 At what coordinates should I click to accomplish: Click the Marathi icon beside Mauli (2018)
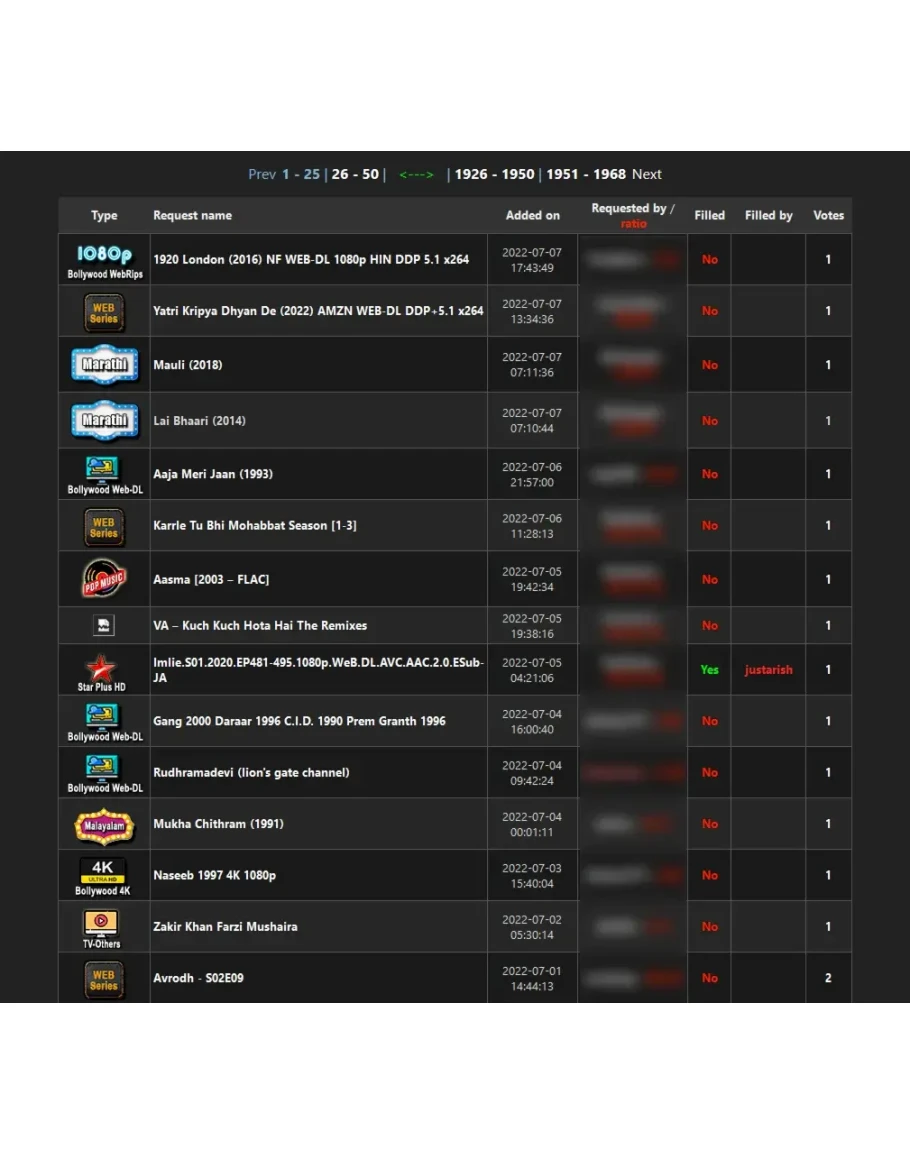(x=104, y=365)
